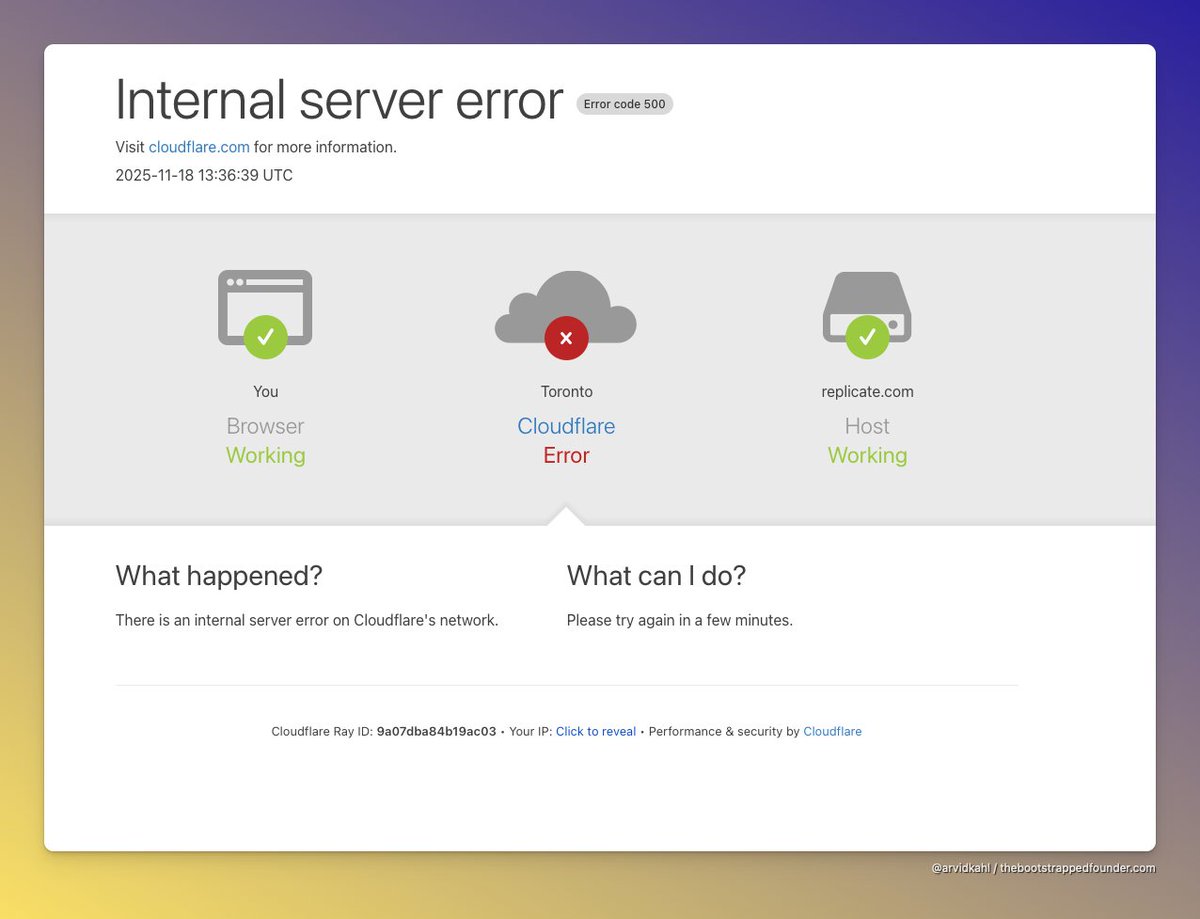1200x919 pixels.
Task: Reveal your IP with Click to reveal
Action: click(x=596, y=732)
